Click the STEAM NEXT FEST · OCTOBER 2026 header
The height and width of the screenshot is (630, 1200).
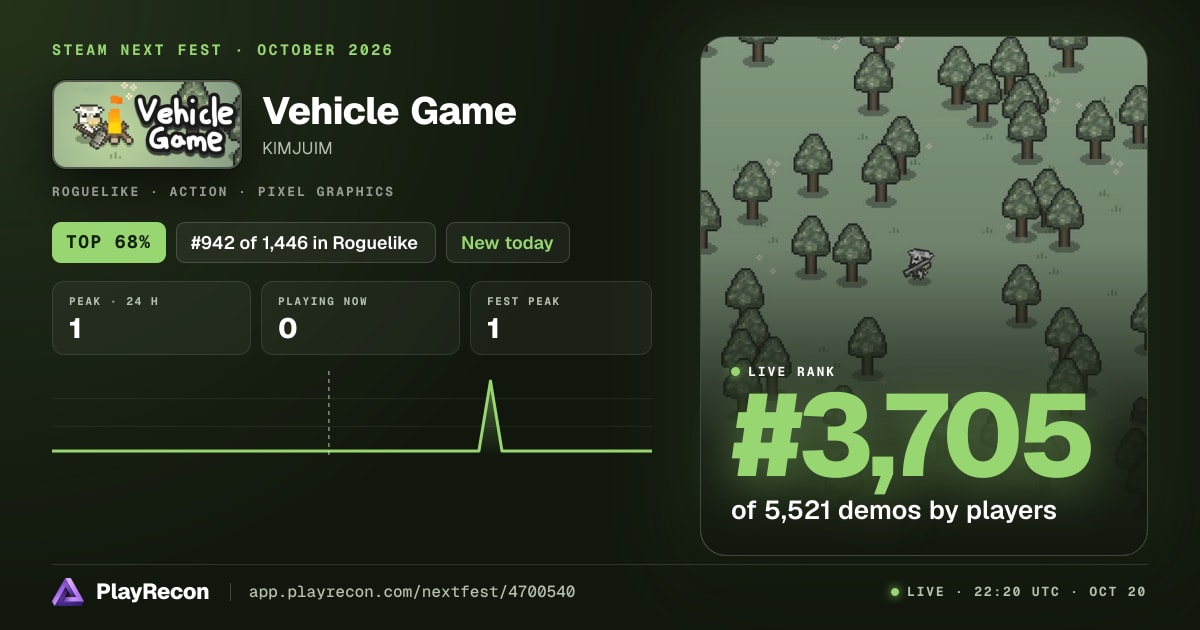pos(222,50)
